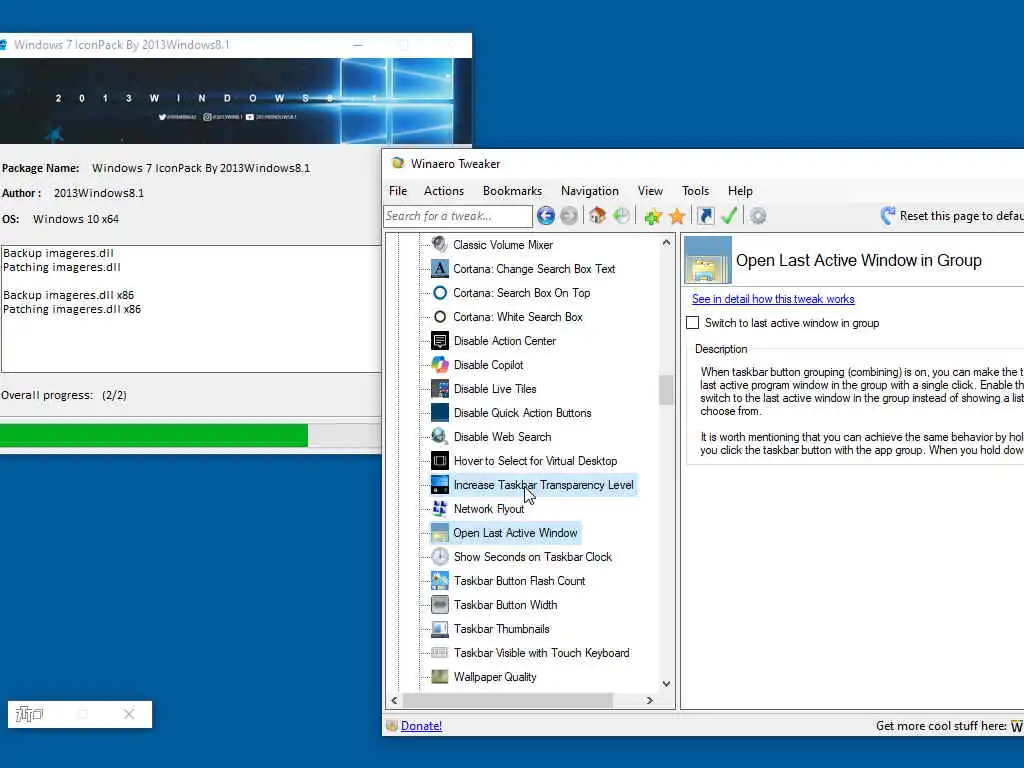
Task: Click the Disable Action Center icon
Action: click(x=440, y=341)
